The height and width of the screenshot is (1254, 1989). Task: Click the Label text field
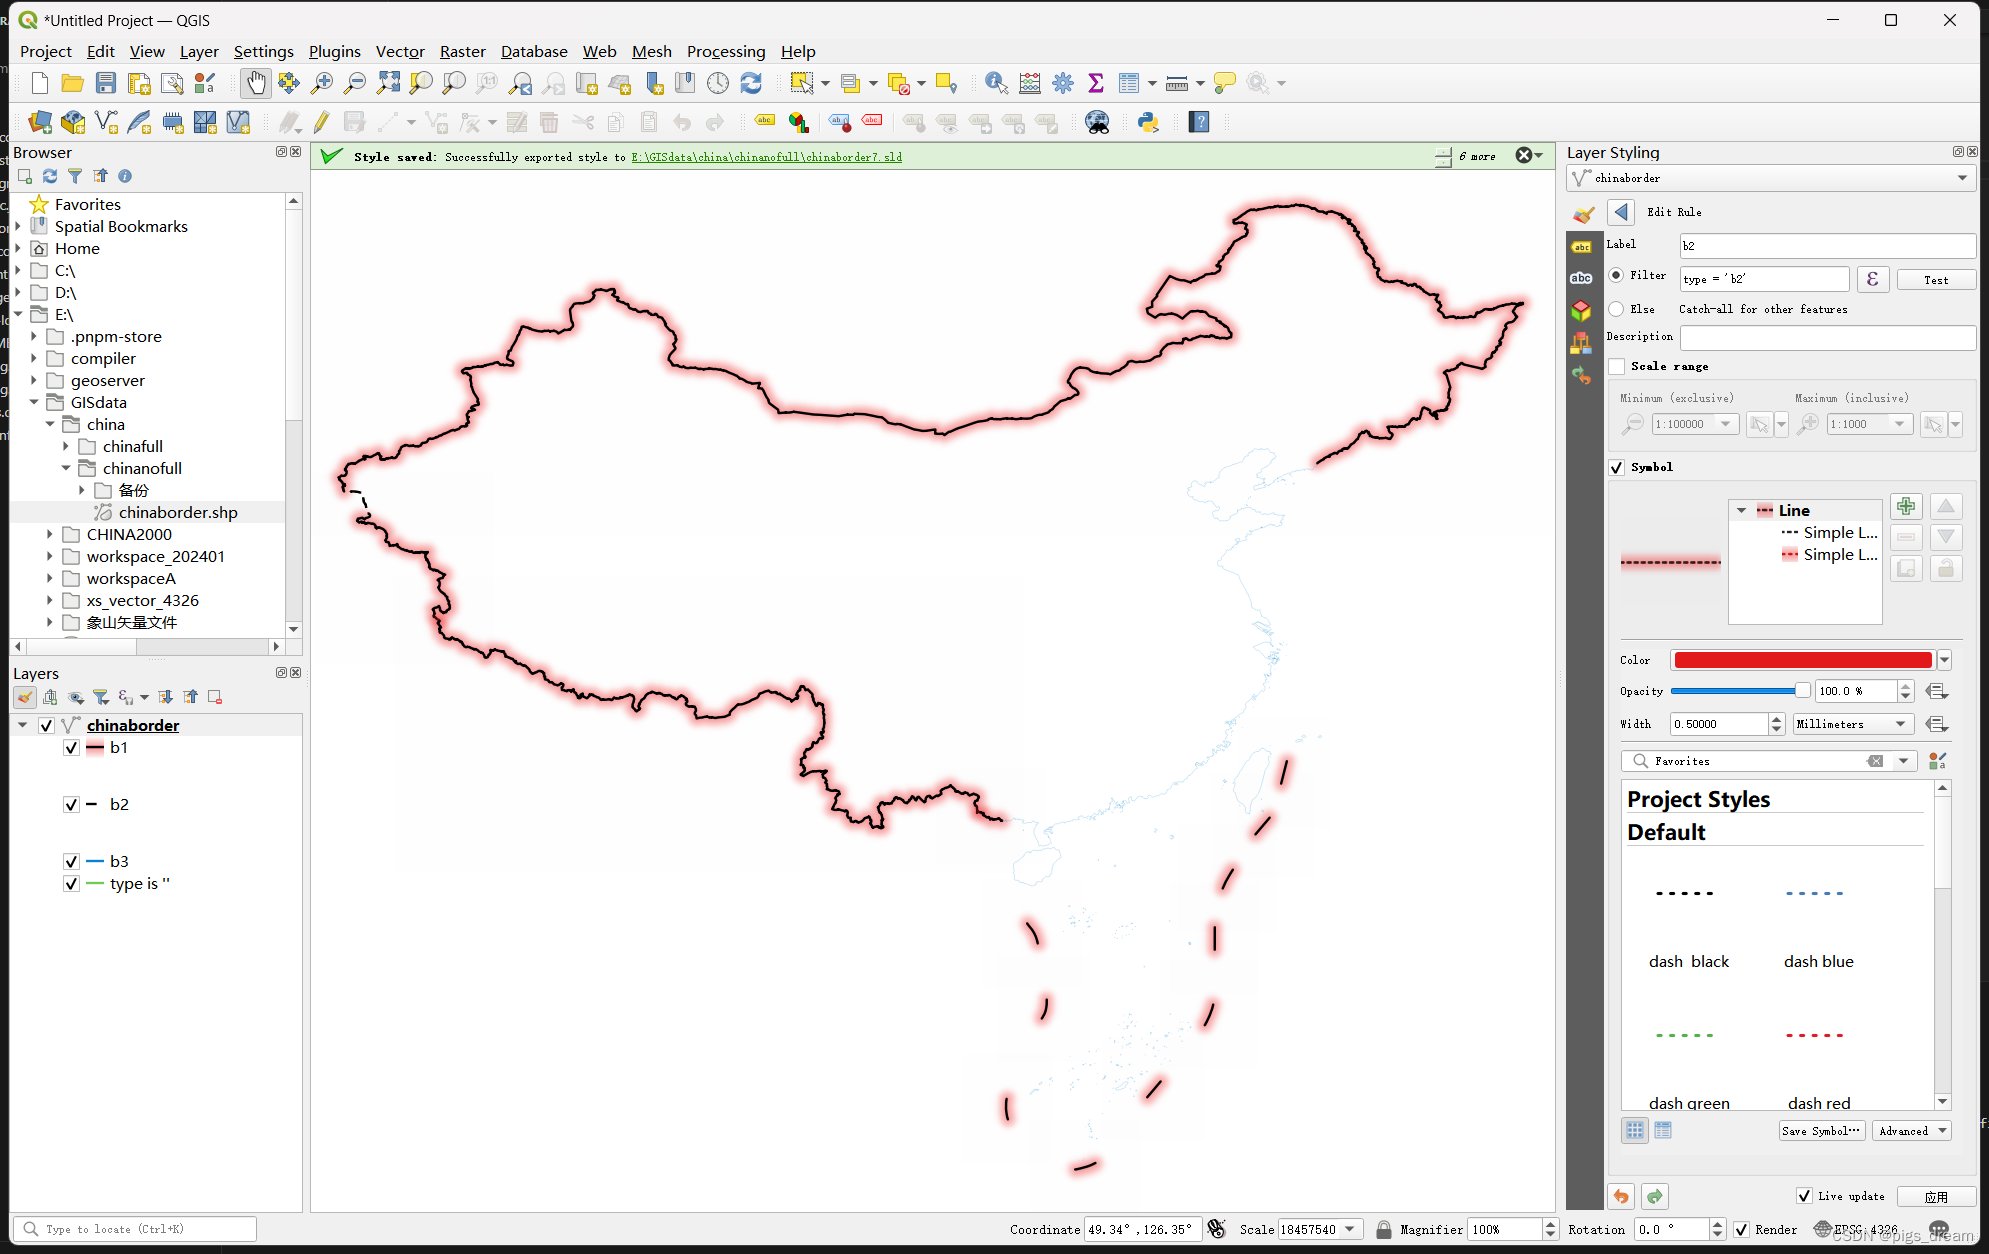coord(1826,246)
